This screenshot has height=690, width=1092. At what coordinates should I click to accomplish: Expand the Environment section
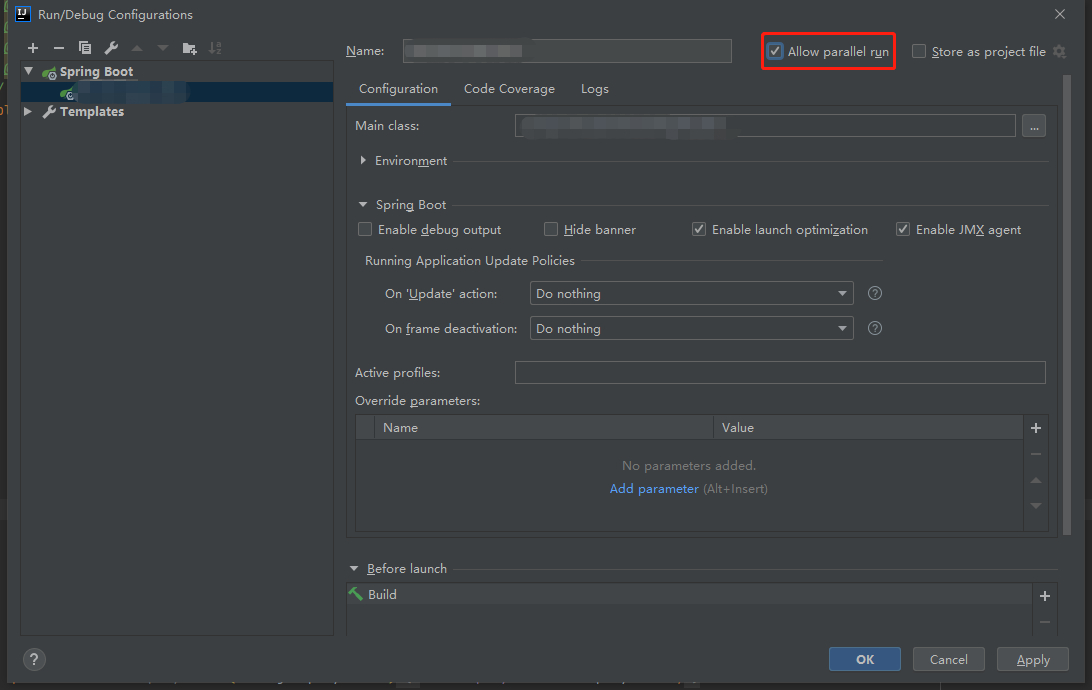click(363, 160)
